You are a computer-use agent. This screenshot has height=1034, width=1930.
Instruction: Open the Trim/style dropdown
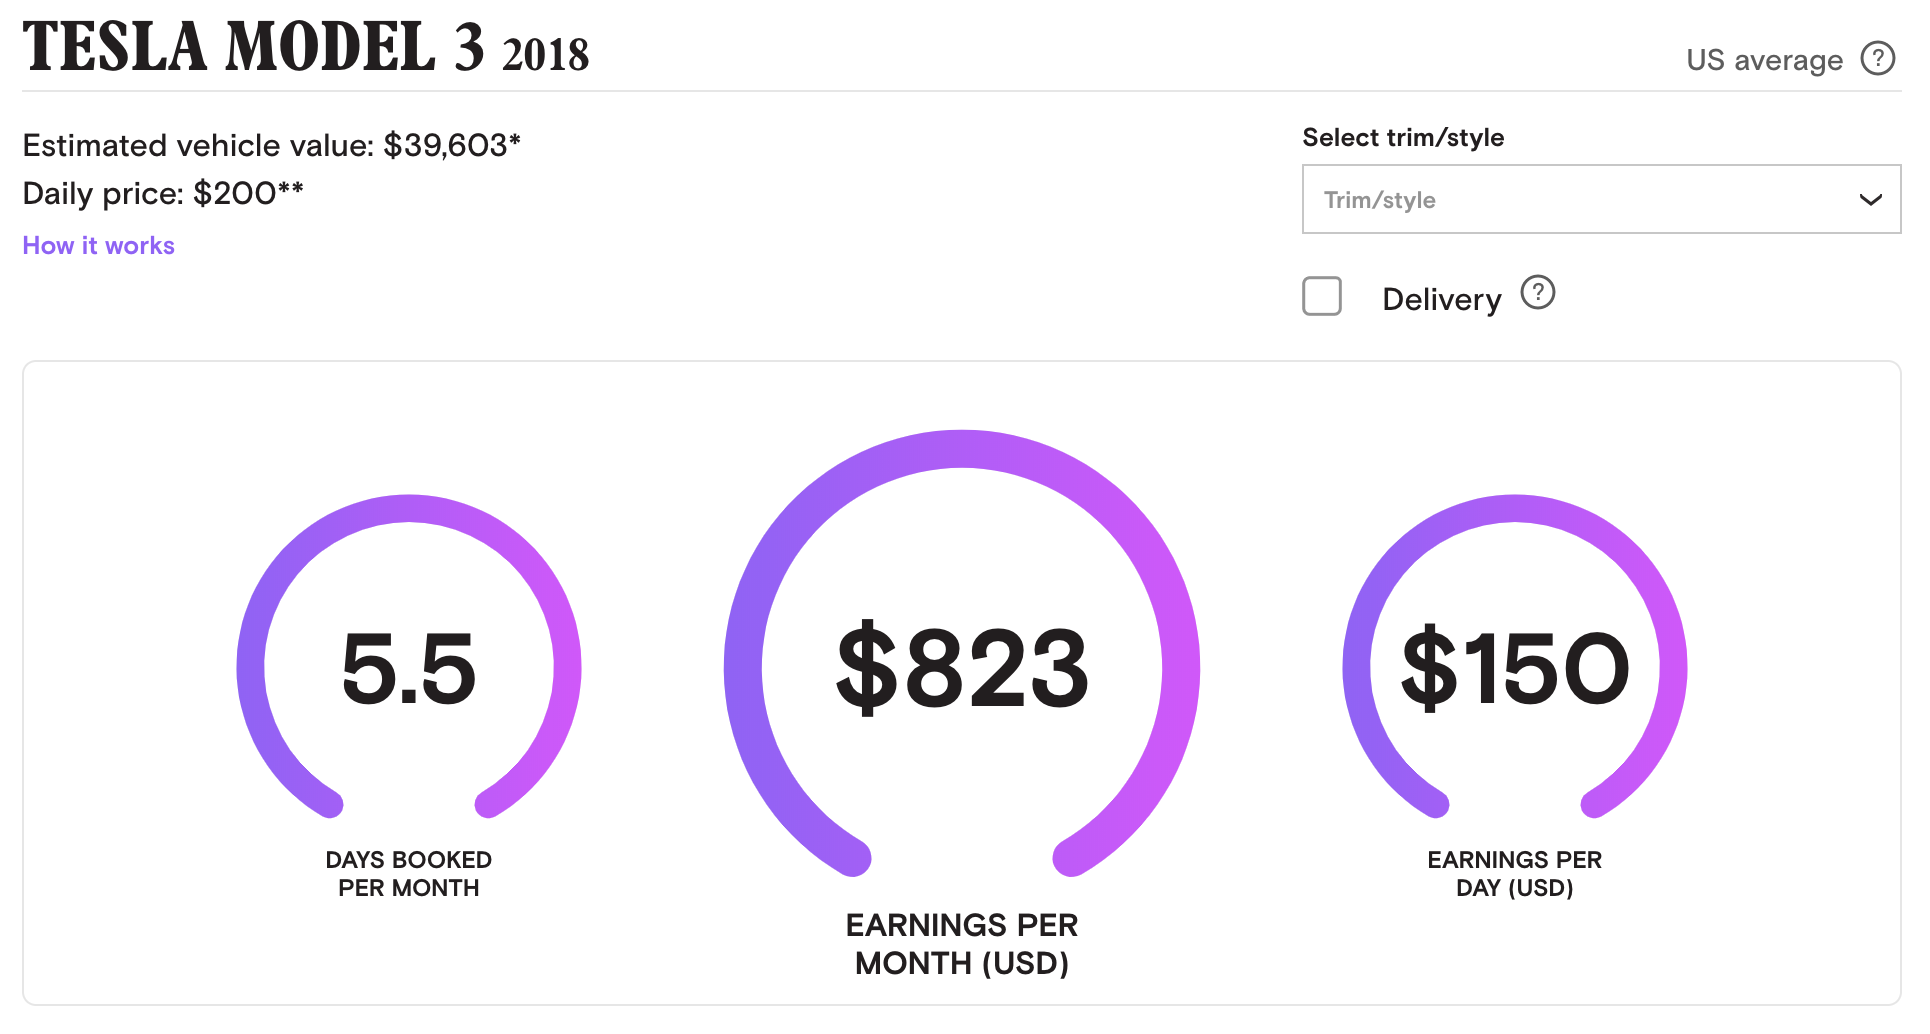pyautogui.click(x=1601, y=199)
